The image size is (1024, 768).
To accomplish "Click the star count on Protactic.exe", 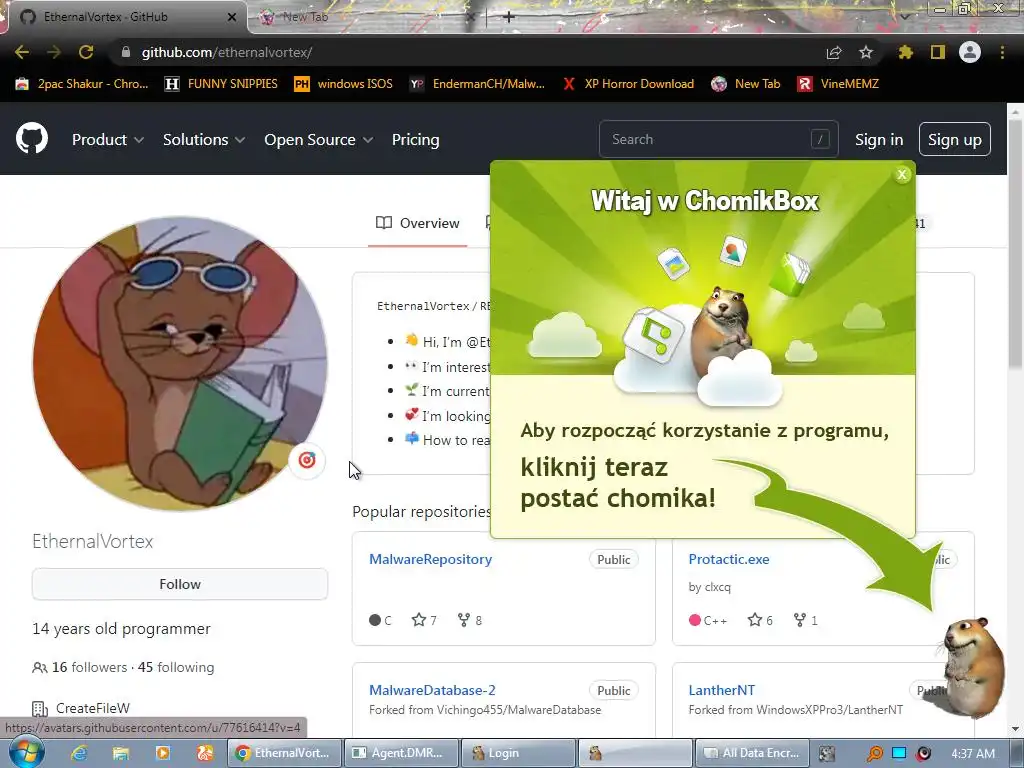I will tap(760, 620).
